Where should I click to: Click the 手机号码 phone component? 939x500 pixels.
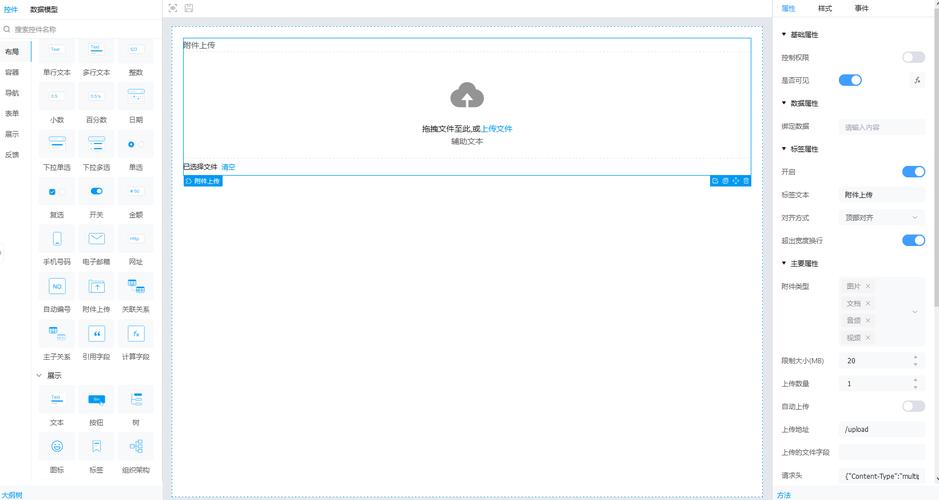[x=57, y=239]
